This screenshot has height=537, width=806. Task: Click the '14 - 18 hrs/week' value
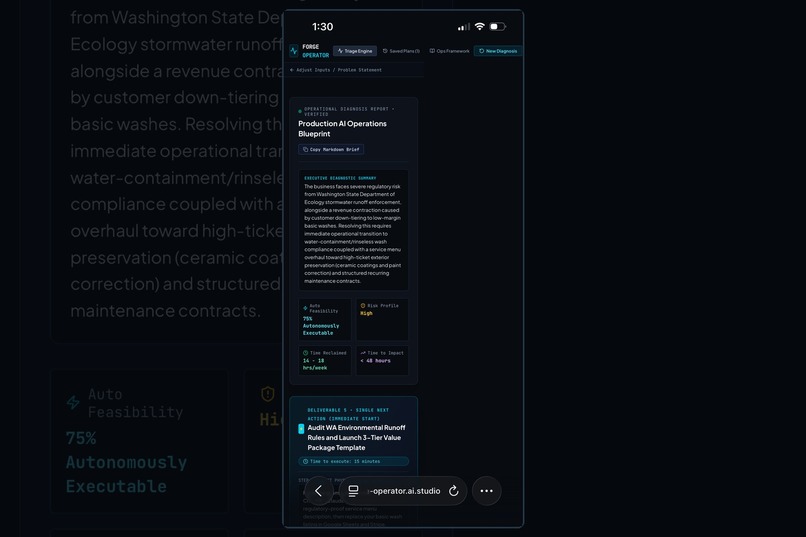(315, 364)
